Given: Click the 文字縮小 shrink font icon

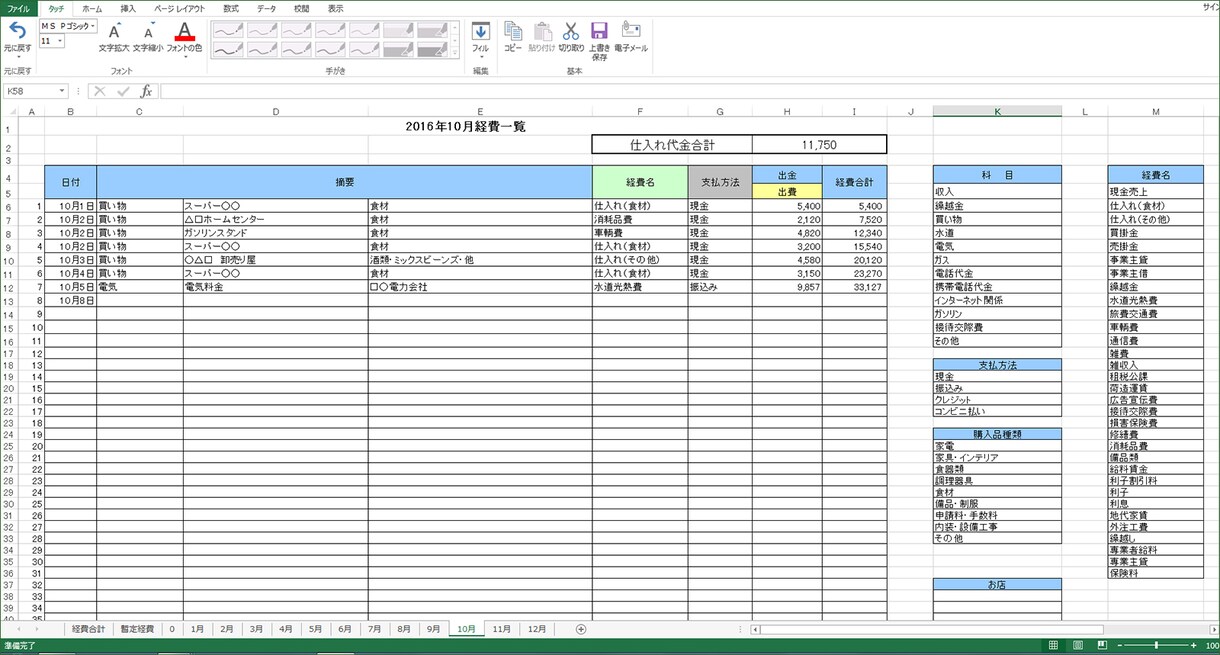Looking at the screenshot, I should 148,32.
